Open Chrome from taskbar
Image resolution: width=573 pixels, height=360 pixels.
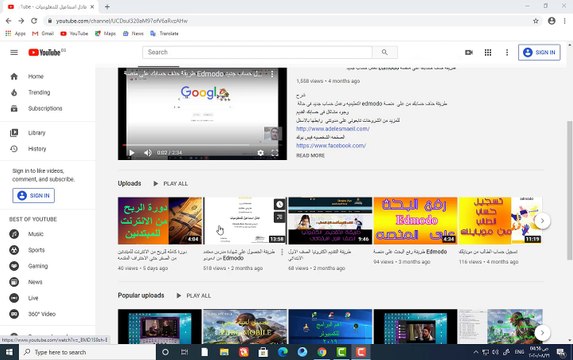[x=322, y=352]
